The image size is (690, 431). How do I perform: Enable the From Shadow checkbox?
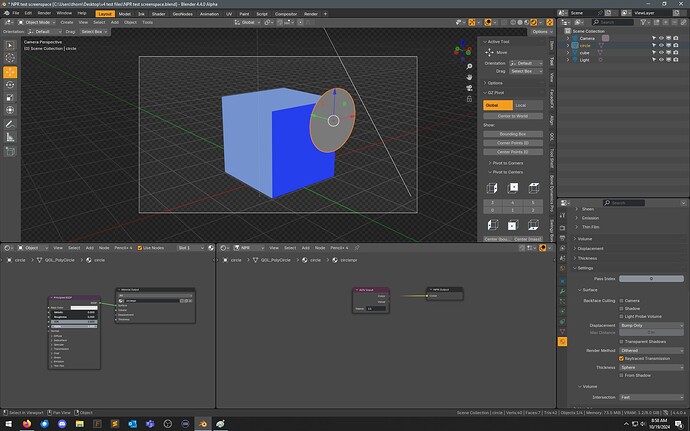point(621,376)
